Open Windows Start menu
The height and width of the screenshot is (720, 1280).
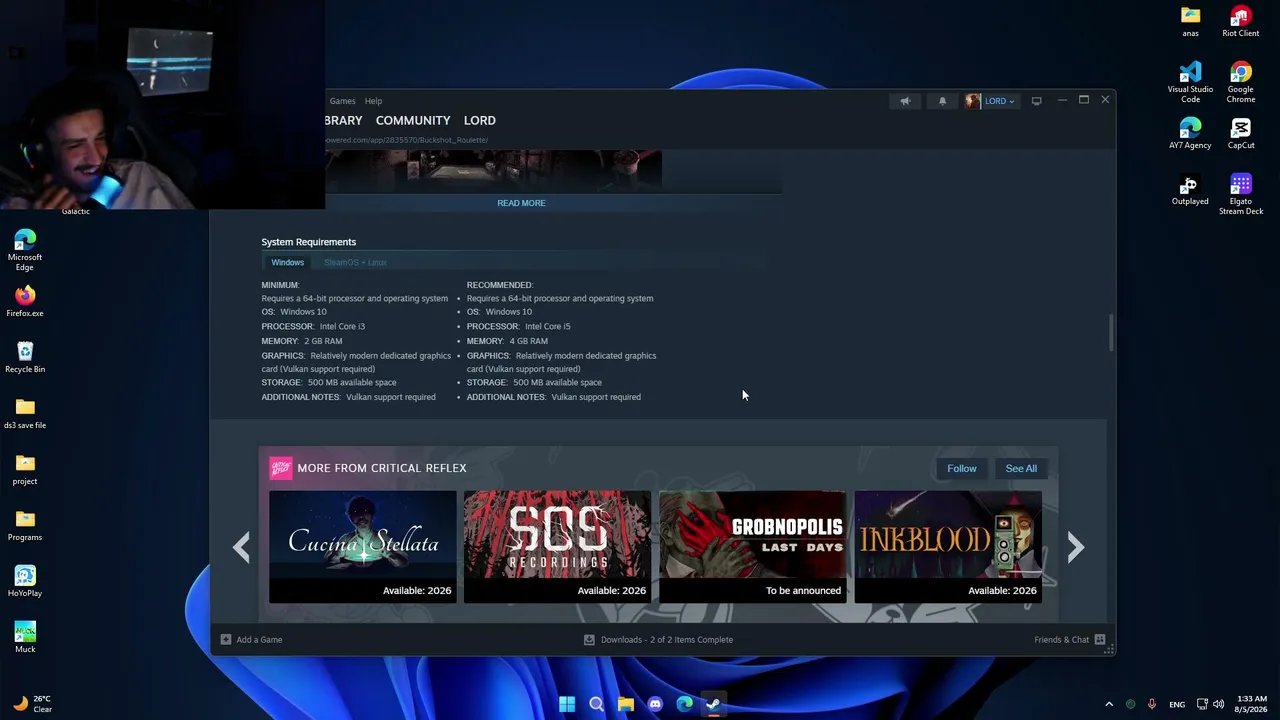click(x=567, y=704)
